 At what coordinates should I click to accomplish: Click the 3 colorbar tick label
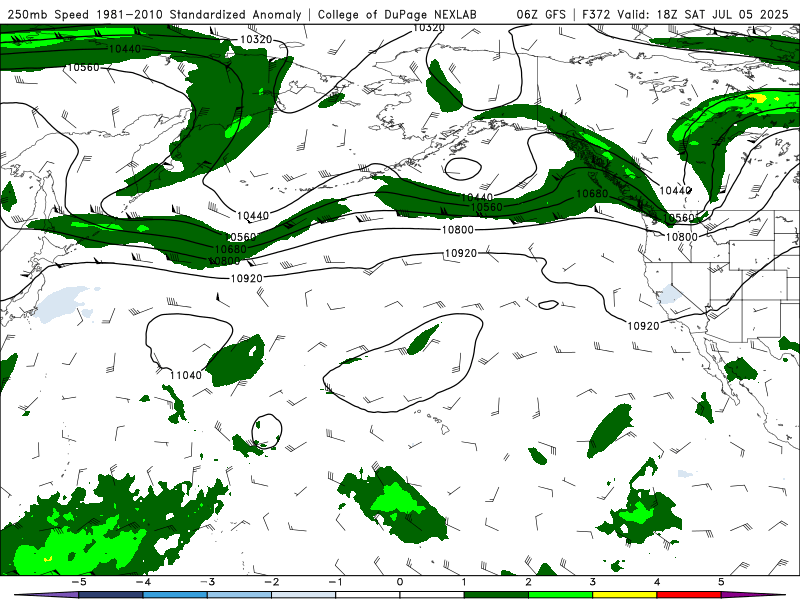click(x=593, y=582)
